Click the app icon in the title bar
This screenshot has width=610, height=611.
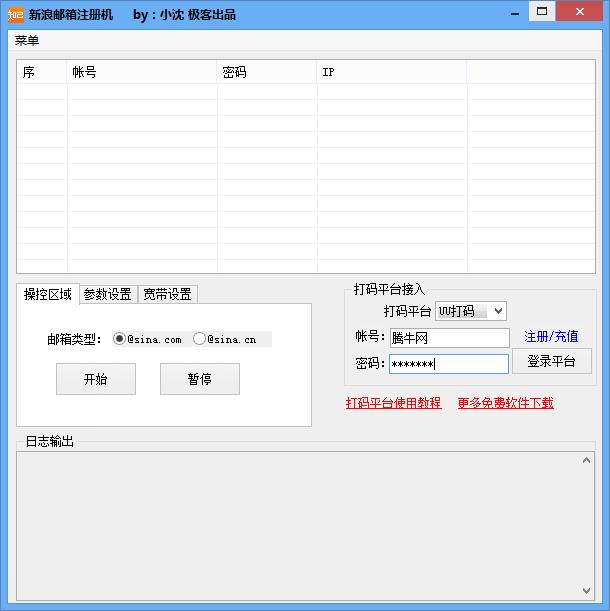[14, 14]
